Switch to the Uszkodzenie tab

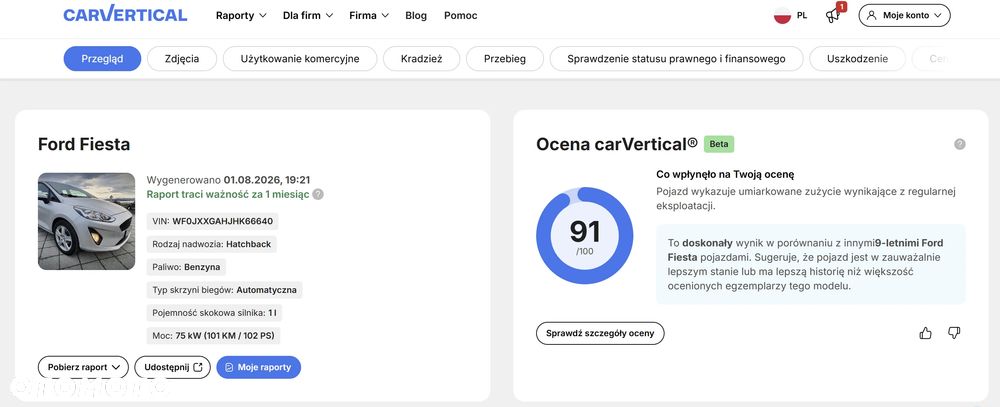tap(857, 59)
